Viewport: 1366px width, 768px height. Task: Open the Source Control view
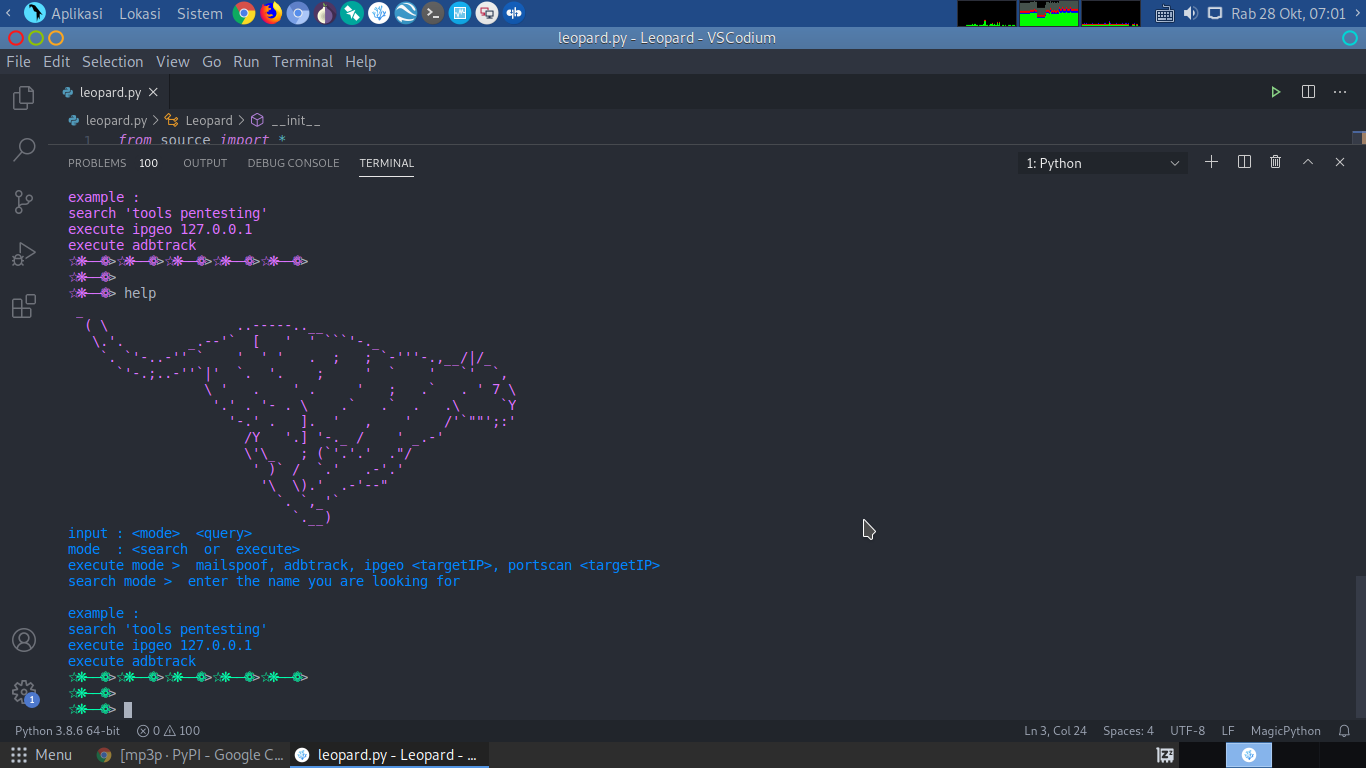(x=23, y=202)
